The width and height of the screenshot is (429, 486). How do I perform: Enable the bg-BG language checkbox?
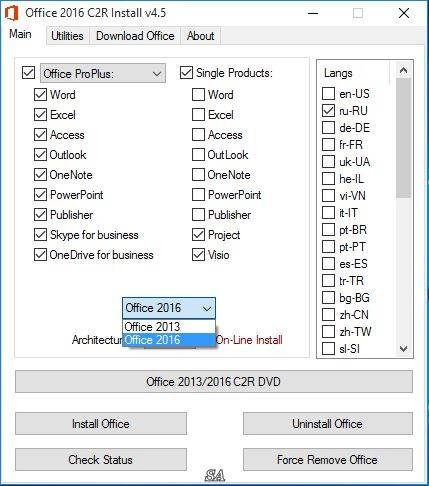pyautogui.click(x=328, y=298)
